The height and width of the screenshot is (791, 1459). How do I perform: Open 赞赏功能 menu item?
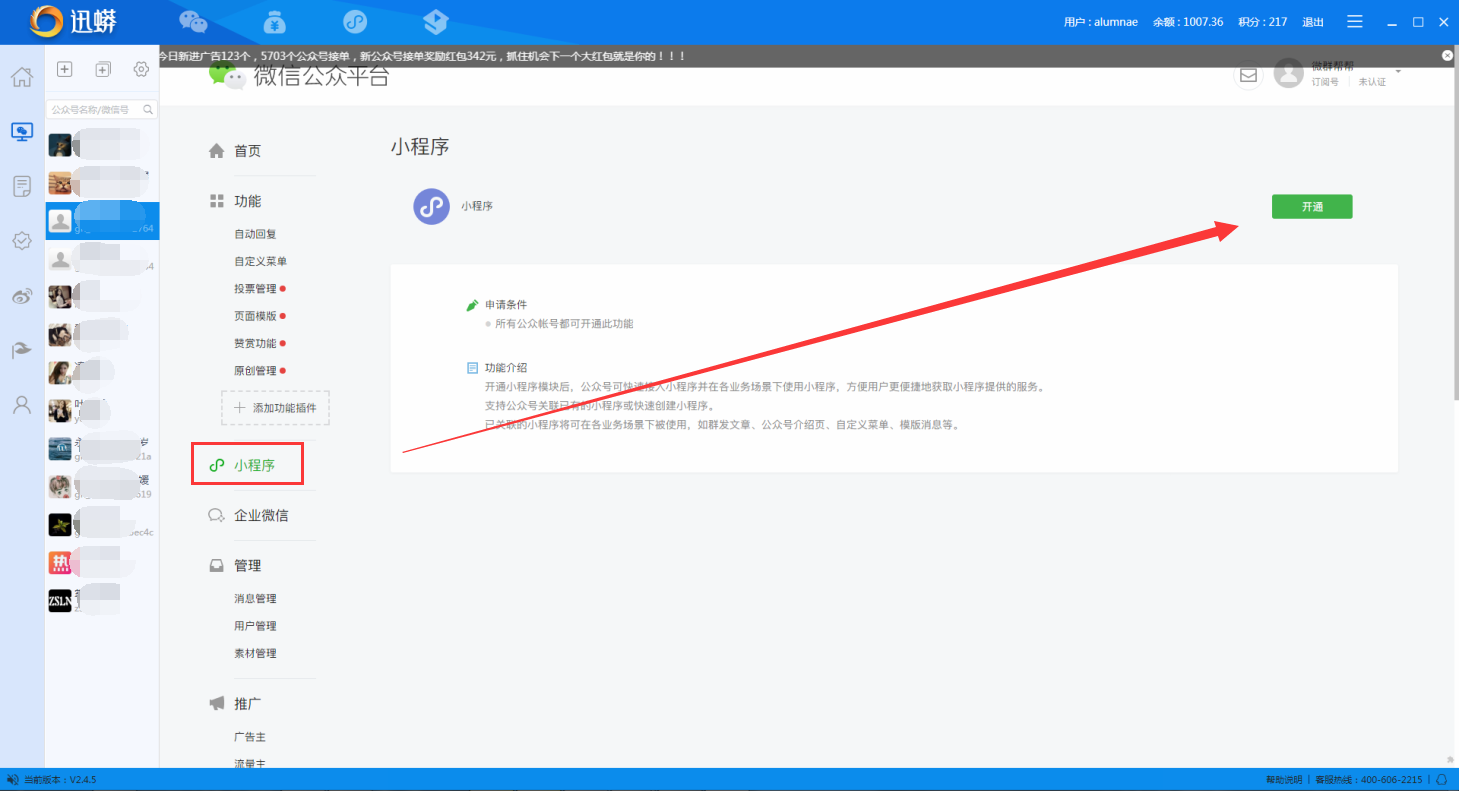(255, 343)
